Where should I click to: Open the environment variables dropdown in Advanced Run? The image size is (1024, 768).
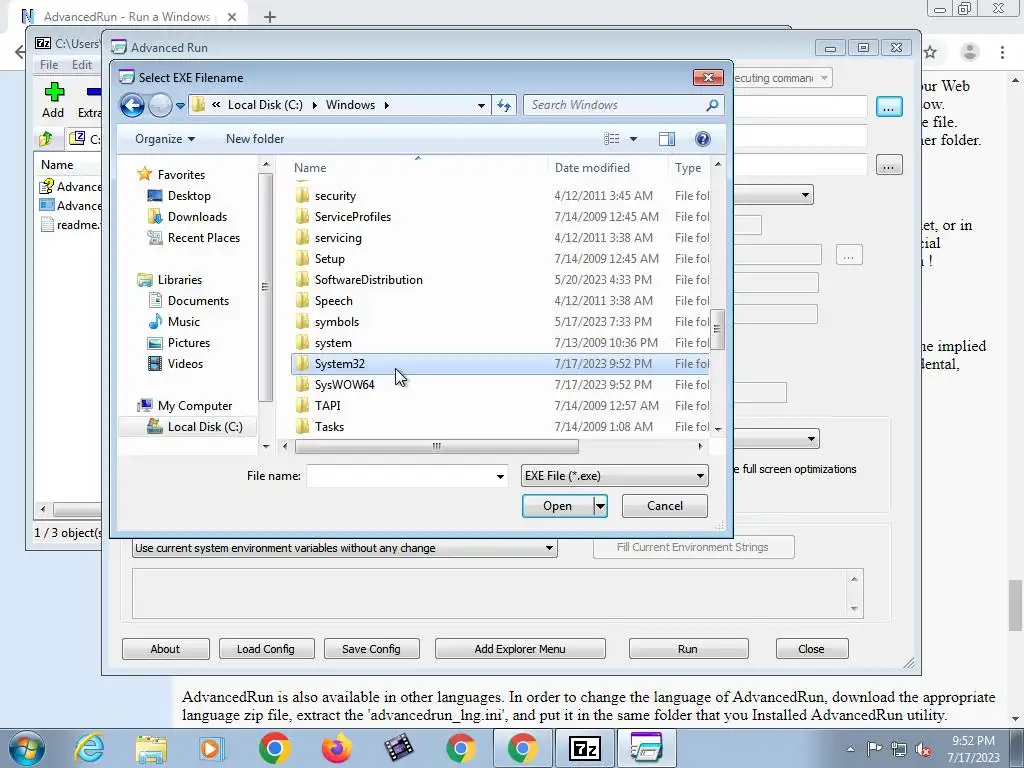pyautogui.click(x=344, y=548)
